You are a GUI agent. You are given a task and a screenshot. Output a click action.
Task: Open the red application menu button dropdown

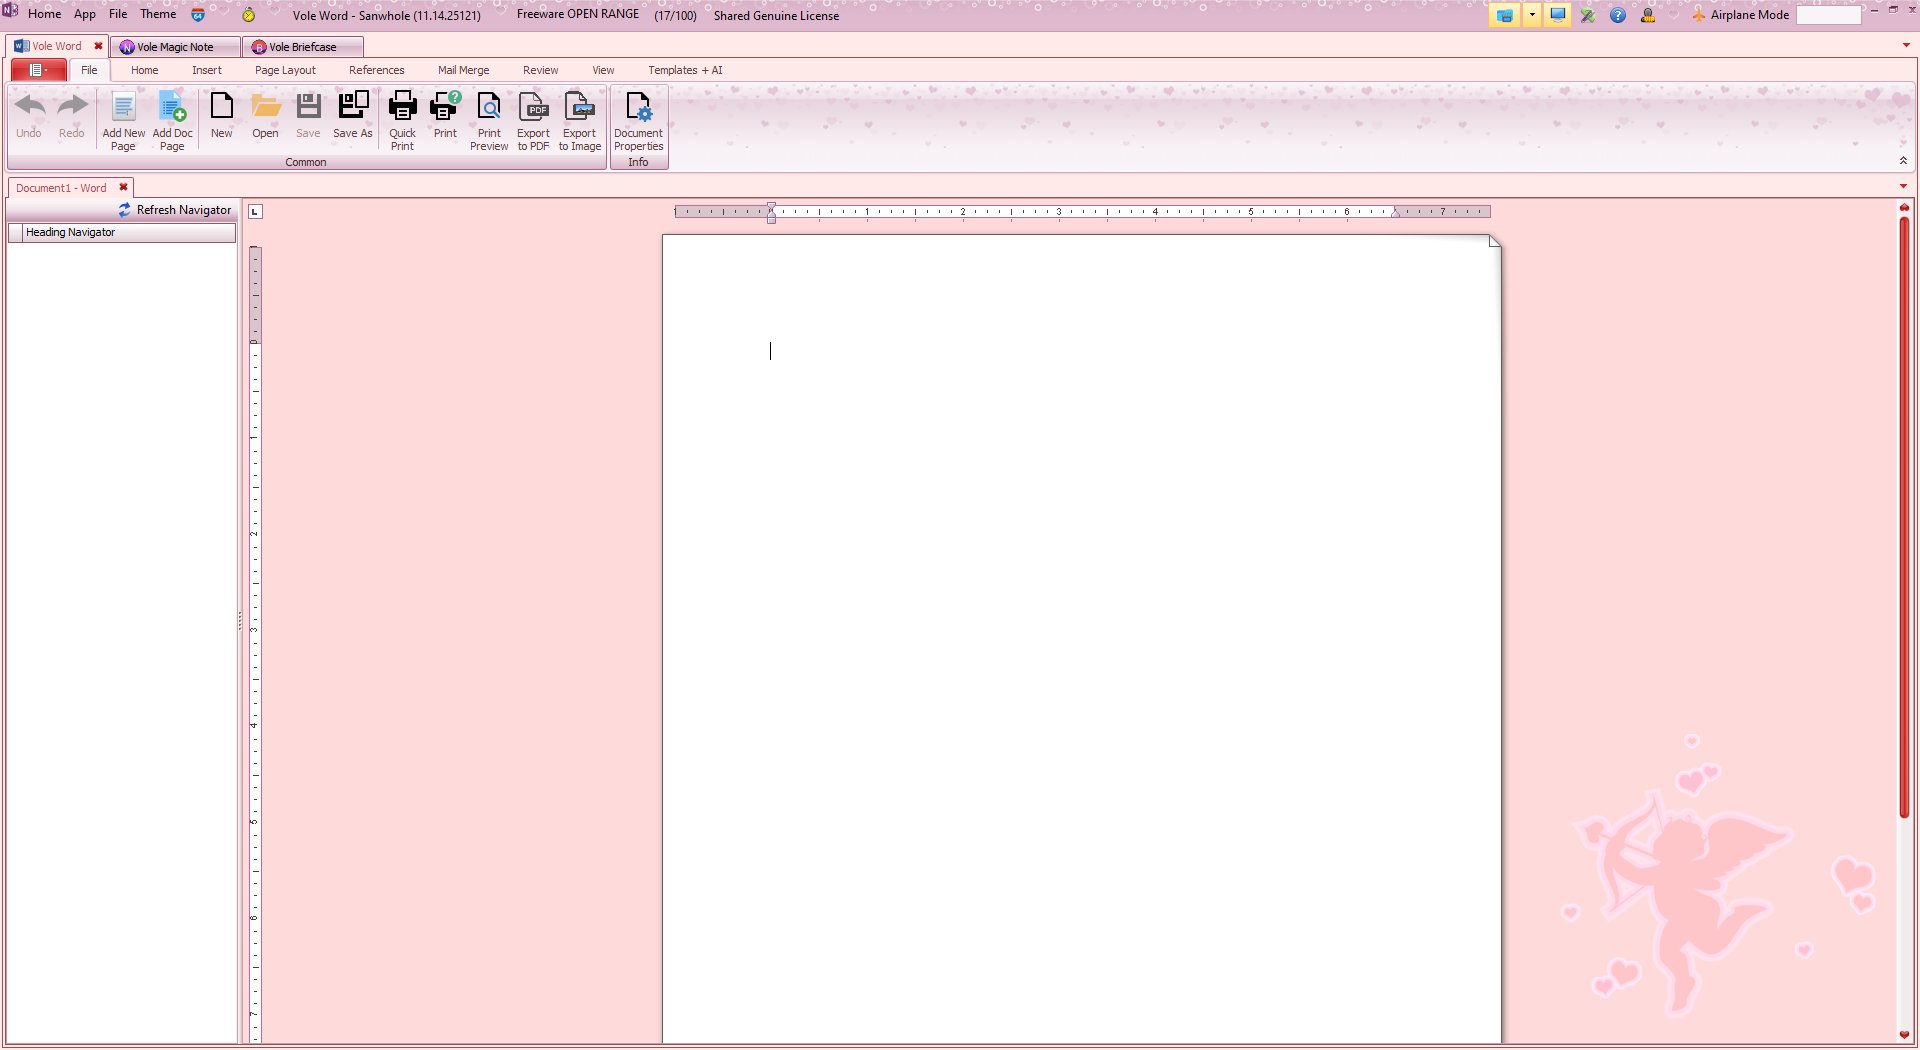(39, 70)
